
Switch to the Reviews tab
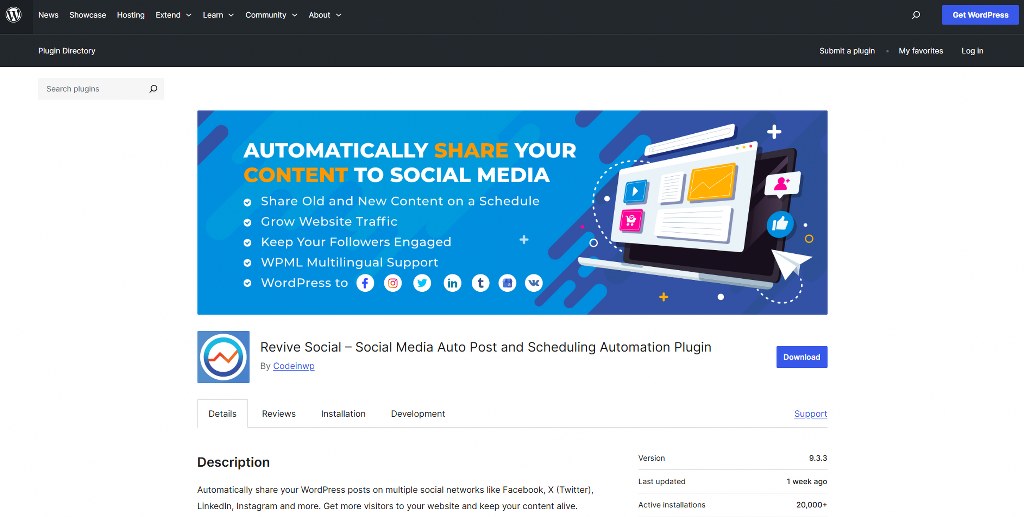pyautogui.click(x=279, y=414)
